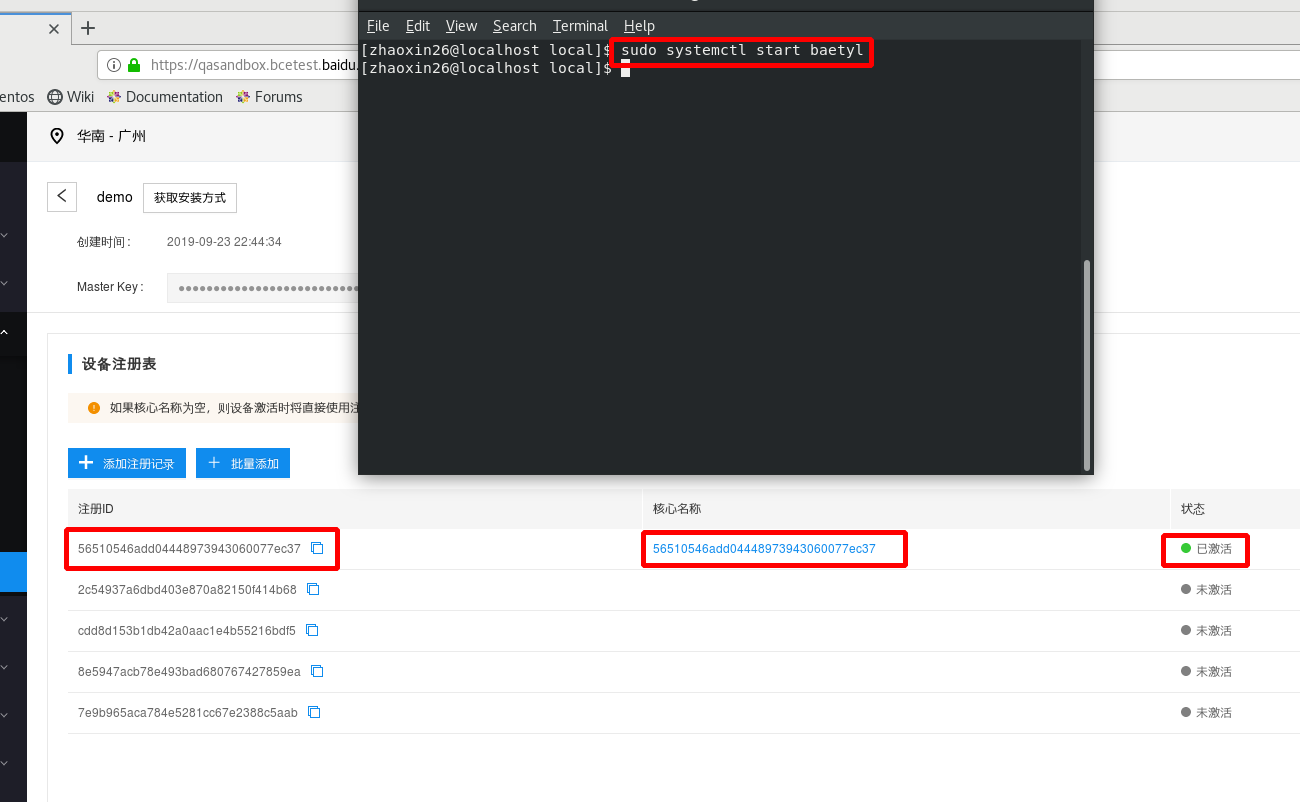Open the terminal Terminal menu
The image size is (1300, 802).
(x=580, y=26)
